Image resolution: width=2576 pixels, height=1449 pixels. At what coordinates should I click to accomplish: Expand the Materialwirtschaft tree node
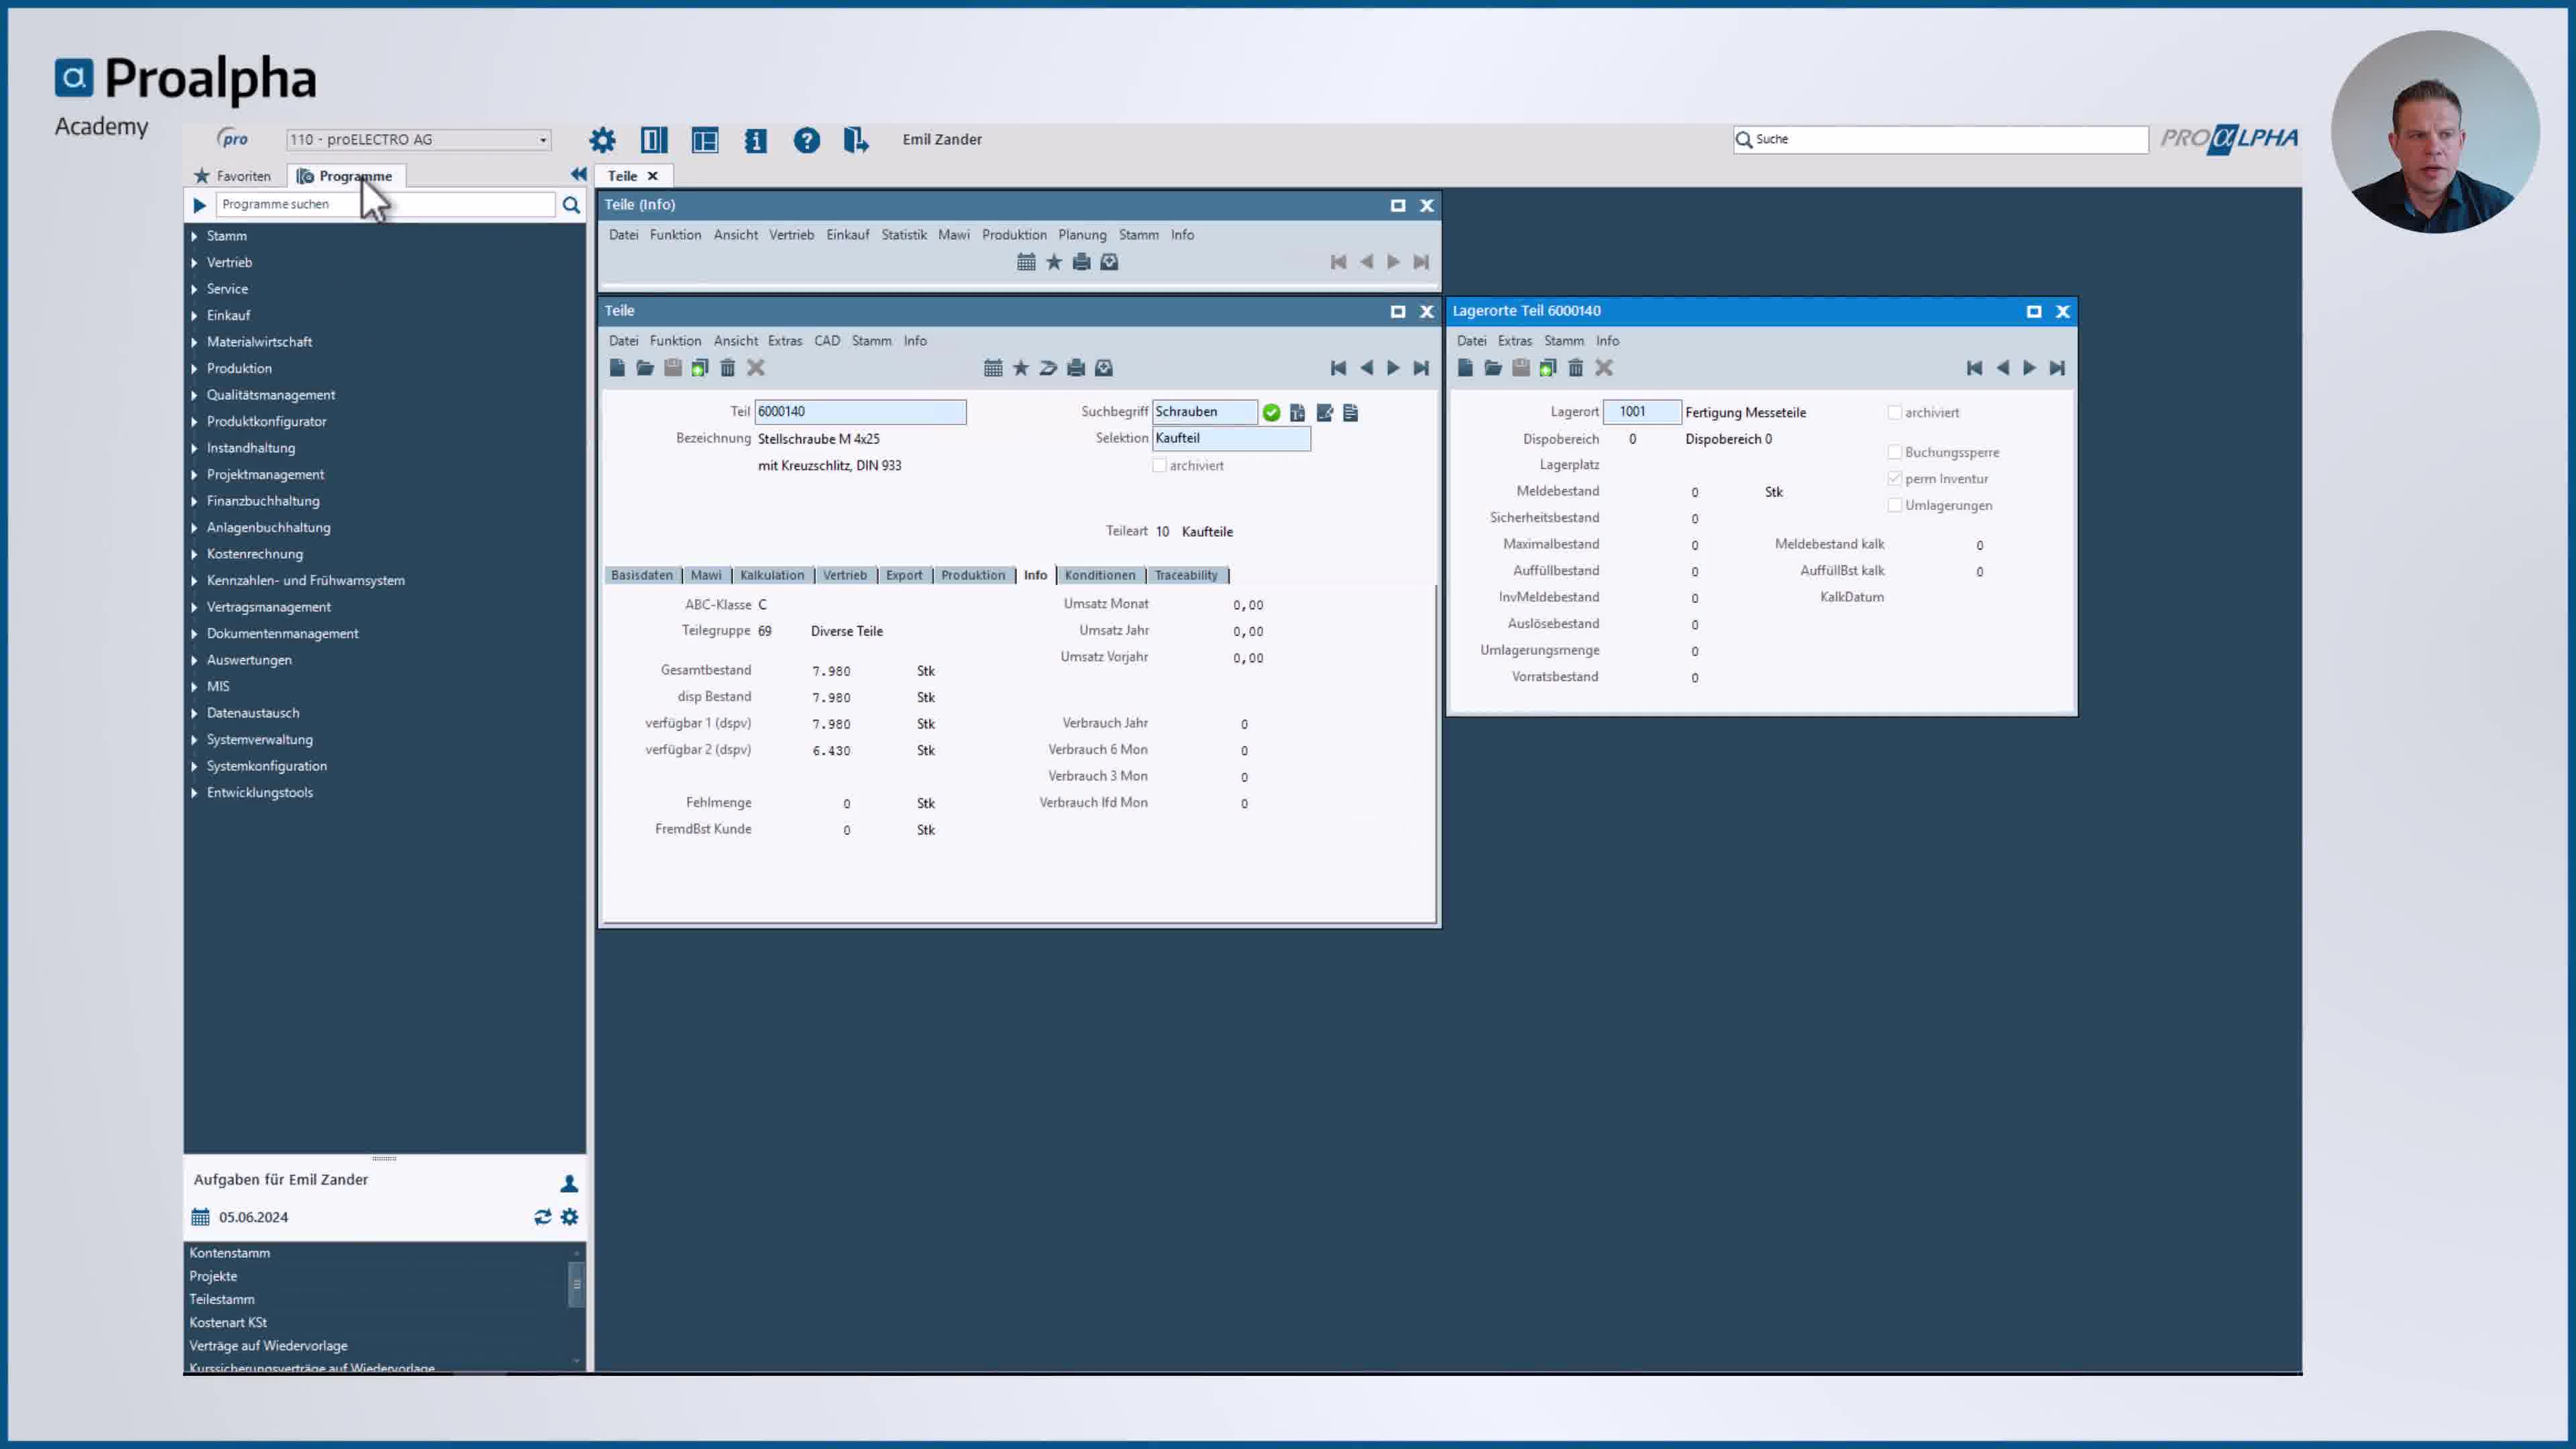point(195,342)
